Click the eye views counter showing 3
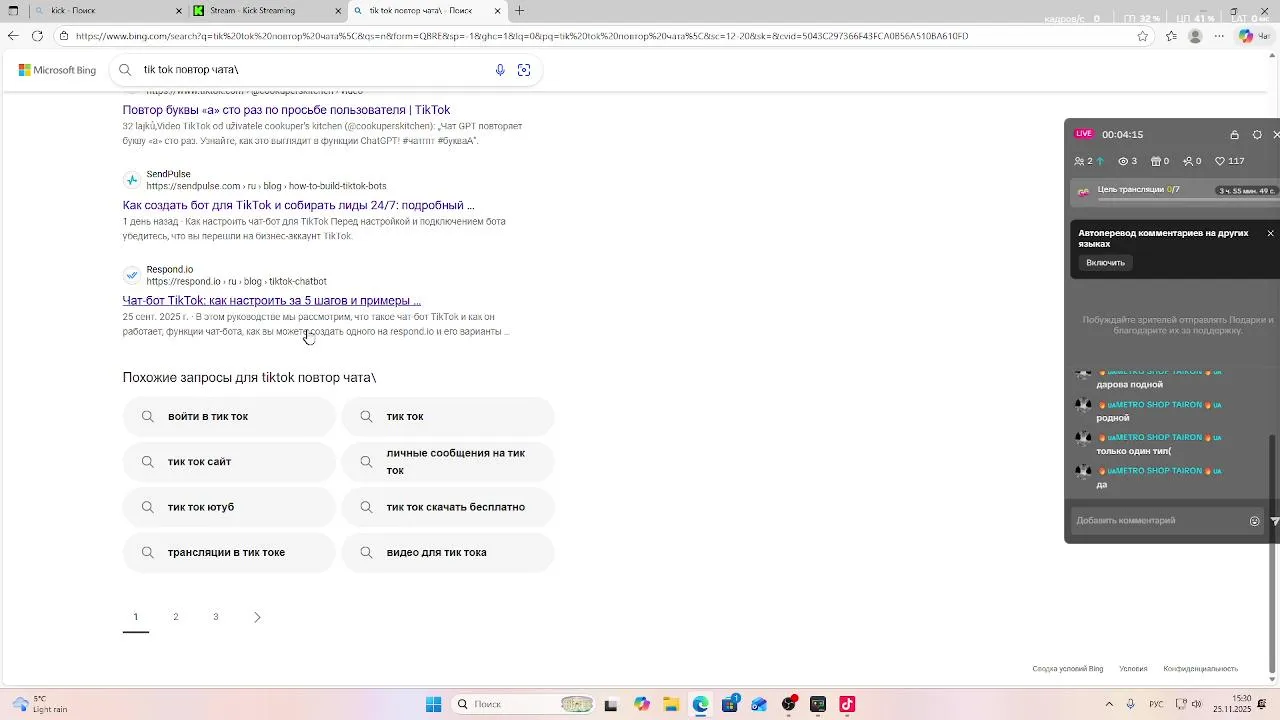Image resolution: width=1280 pixels, height=720 pixels. [x=1127, y=161]
